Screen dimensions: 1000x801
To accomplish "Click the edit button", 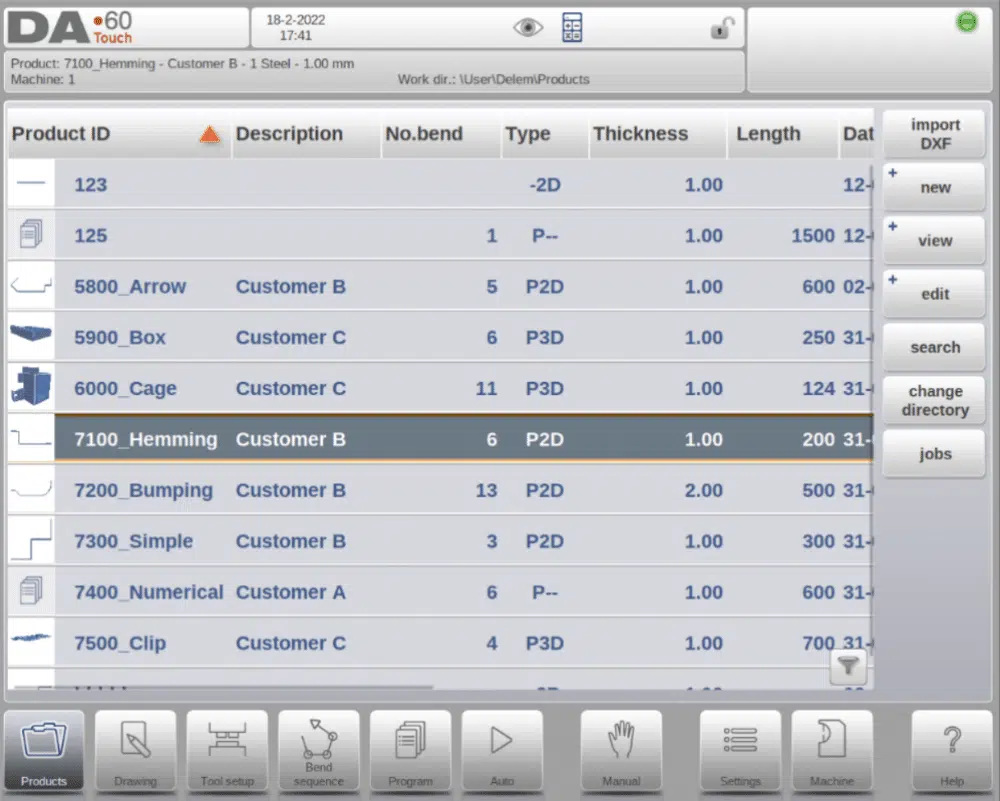I will [934, 294].
